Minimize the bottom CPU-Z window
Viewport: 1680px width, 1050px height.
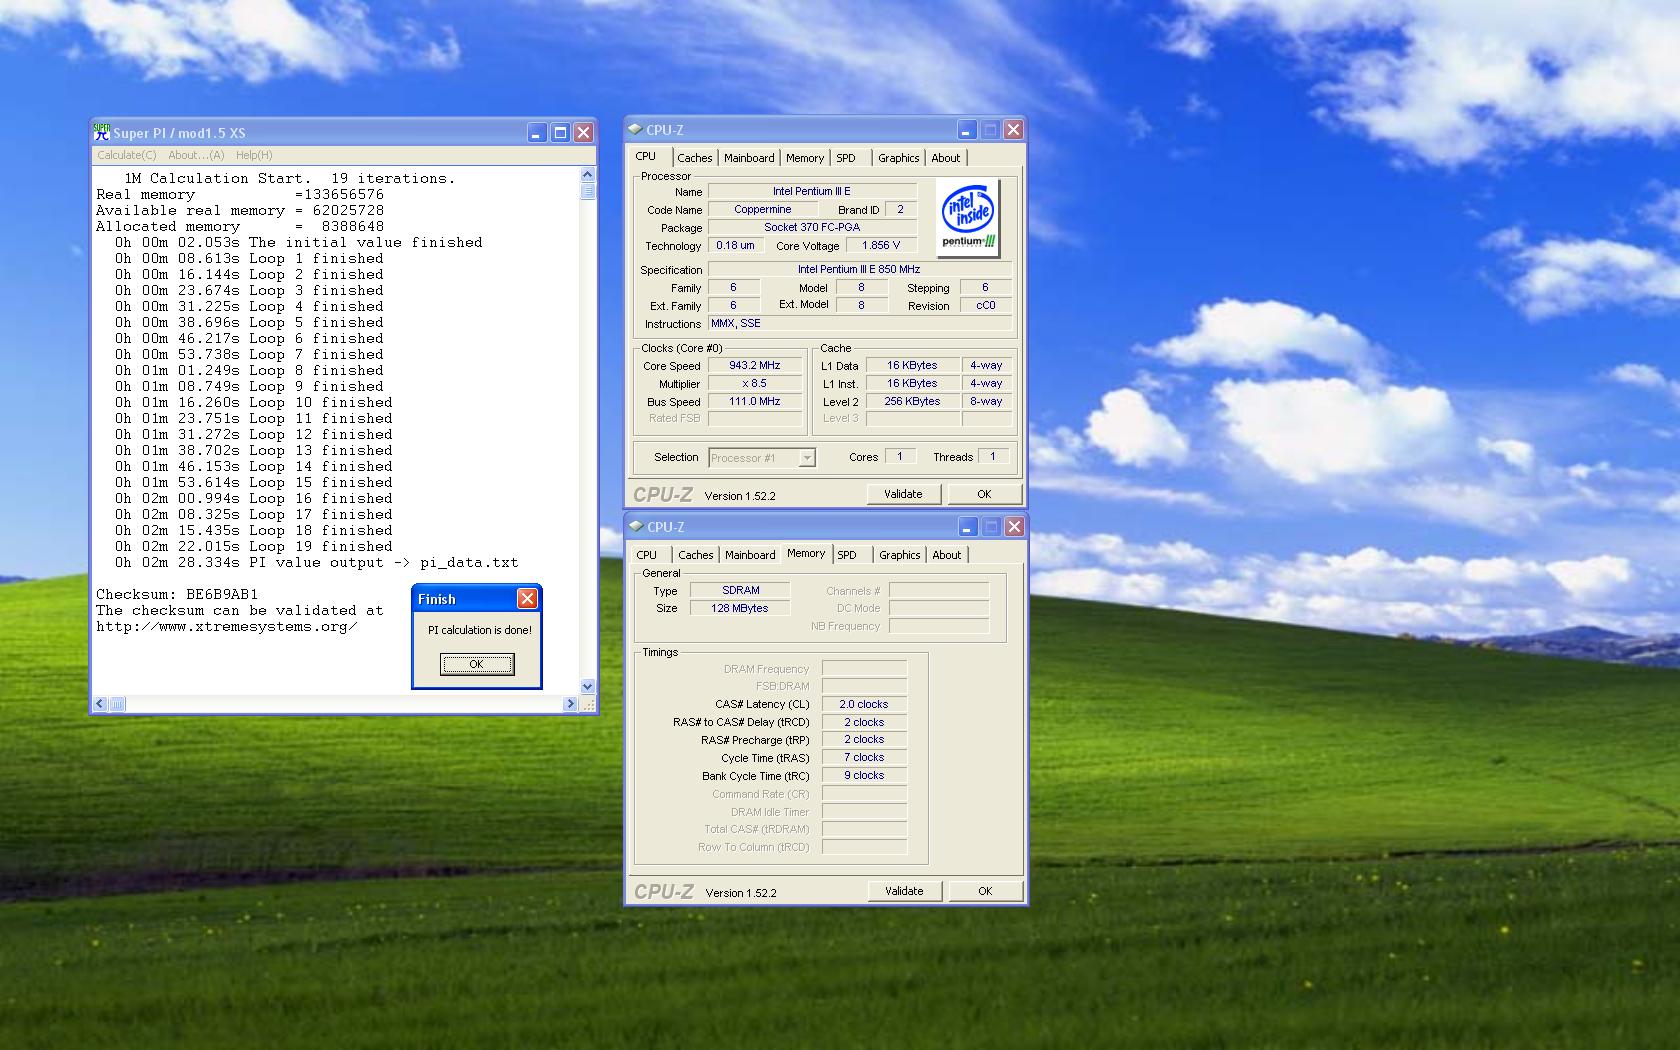967,527
